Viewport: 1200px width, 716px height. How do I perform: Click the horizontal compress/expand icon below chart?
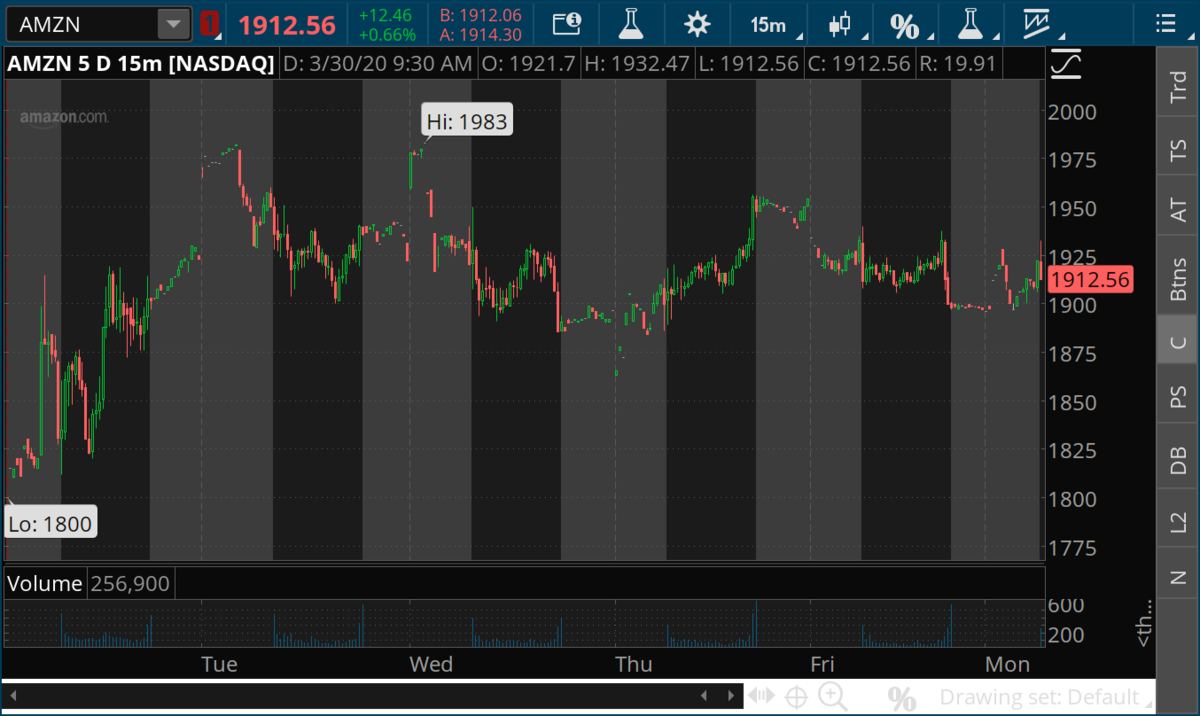tap(762, 696)
